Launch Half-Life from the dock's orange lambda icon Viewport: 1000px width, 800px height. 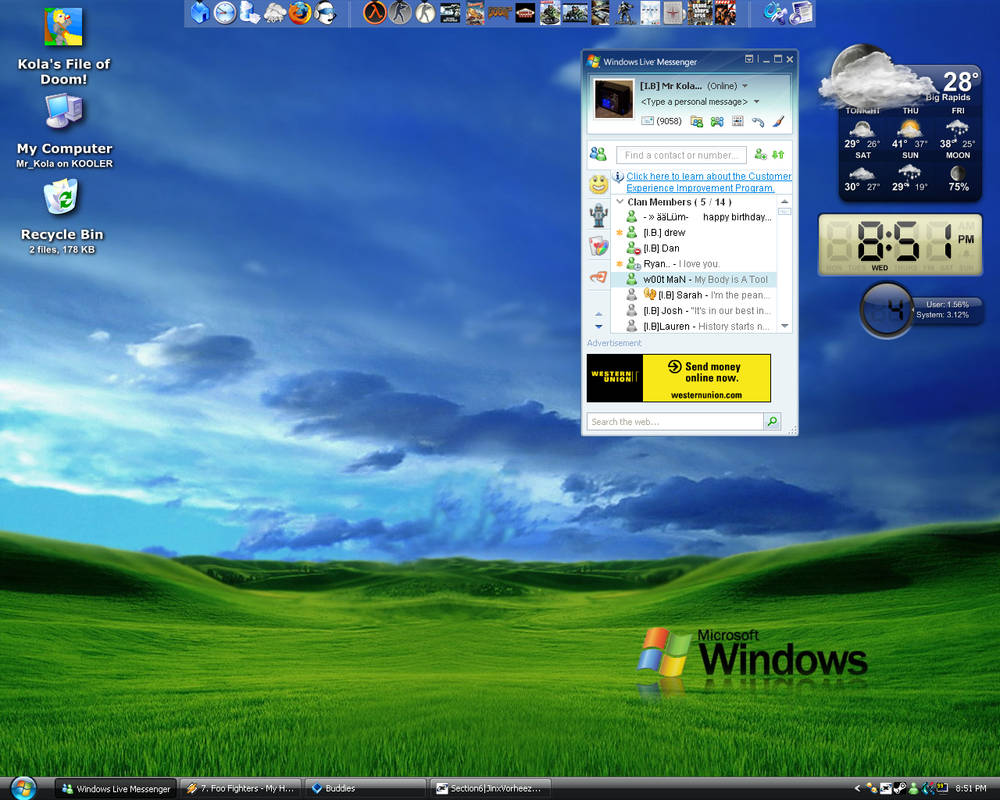(374, 13)
